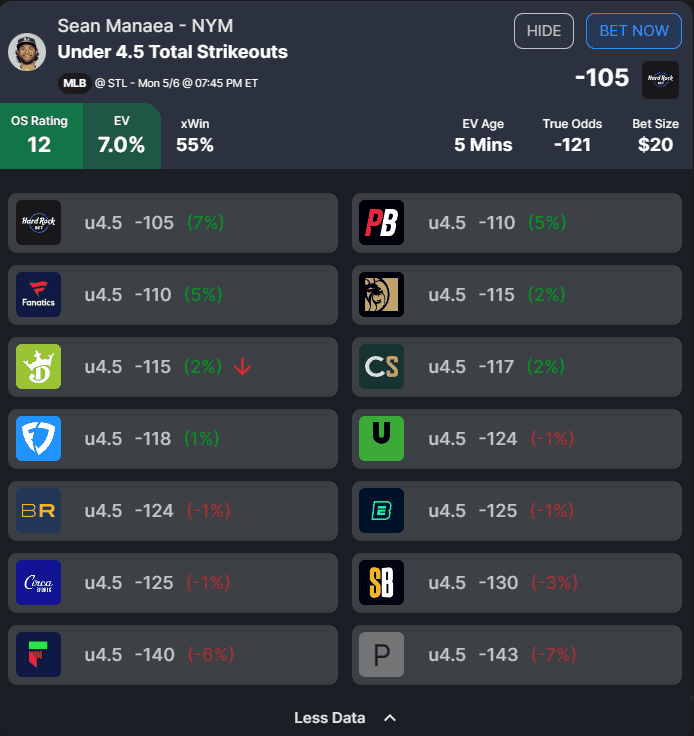Open the FanDuel shield icon
This screenshot has width=694, height=736.
tap(38, 438)
